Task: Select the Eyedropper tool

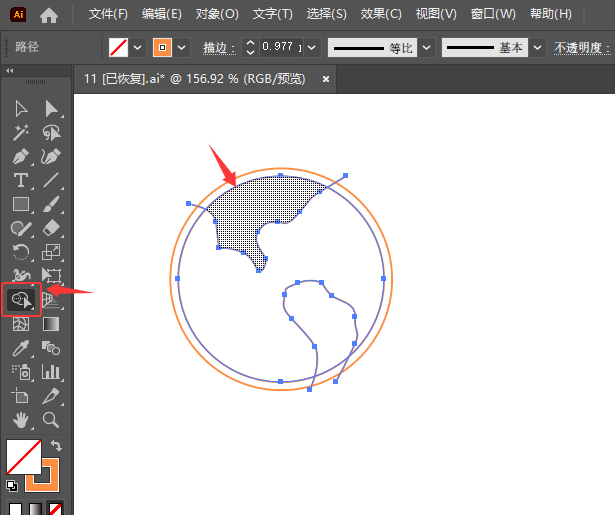Action: 21,348
